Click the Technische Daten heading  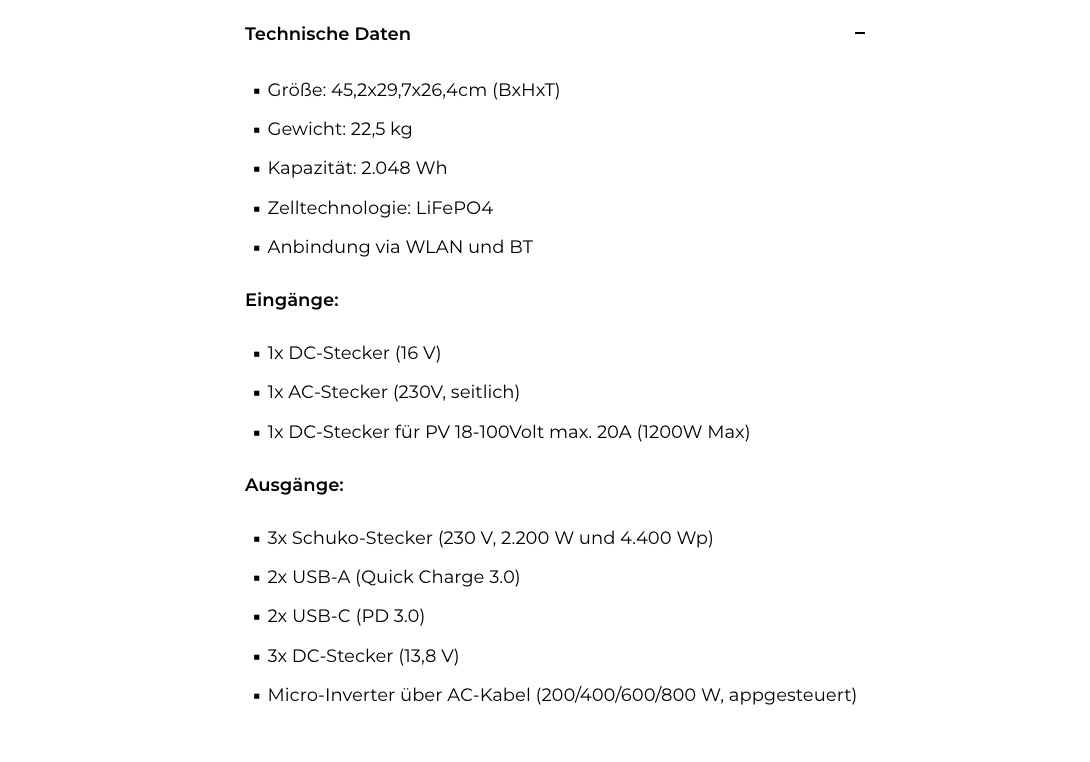click(328, 34)
